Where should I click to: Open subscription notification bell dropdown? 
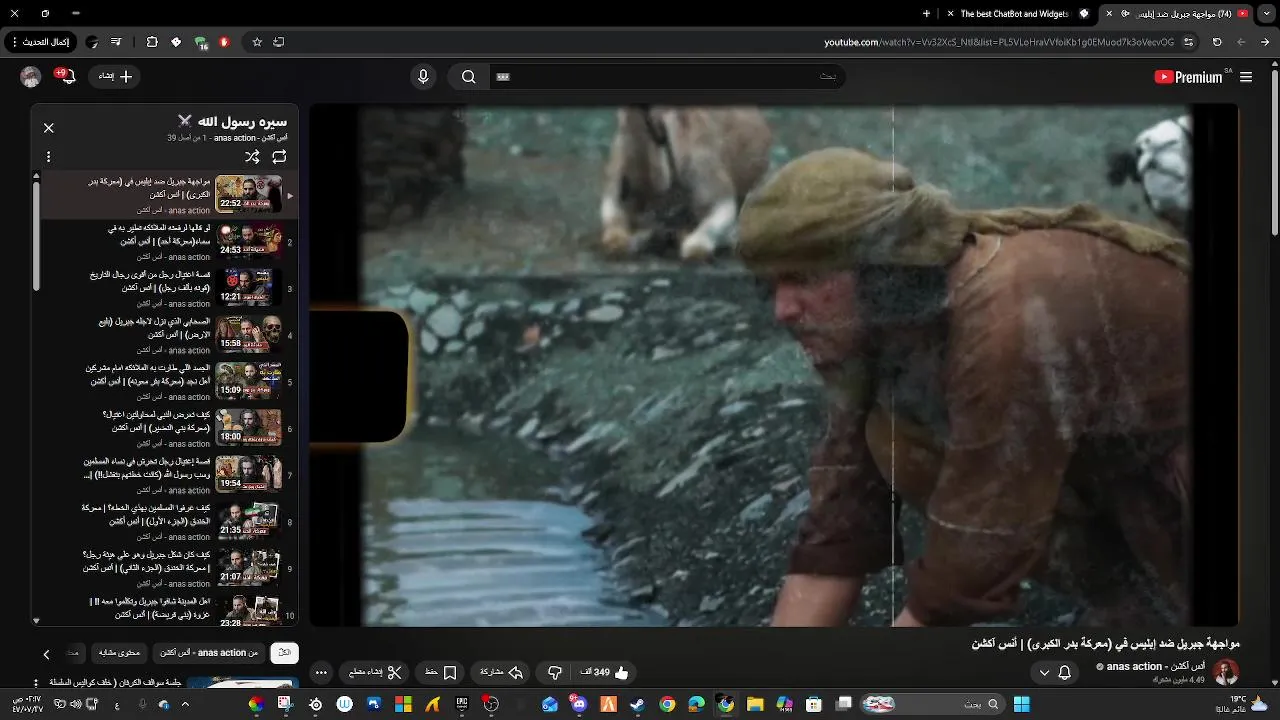[1055, 673]
